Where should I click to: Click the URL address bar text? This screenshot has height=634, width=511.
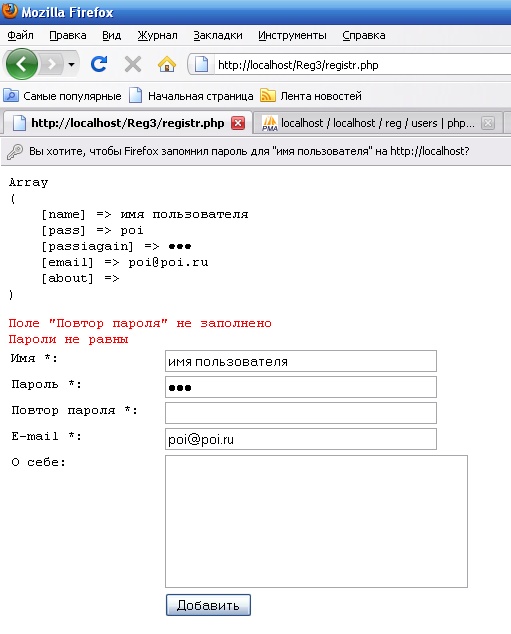coord(298,65)
